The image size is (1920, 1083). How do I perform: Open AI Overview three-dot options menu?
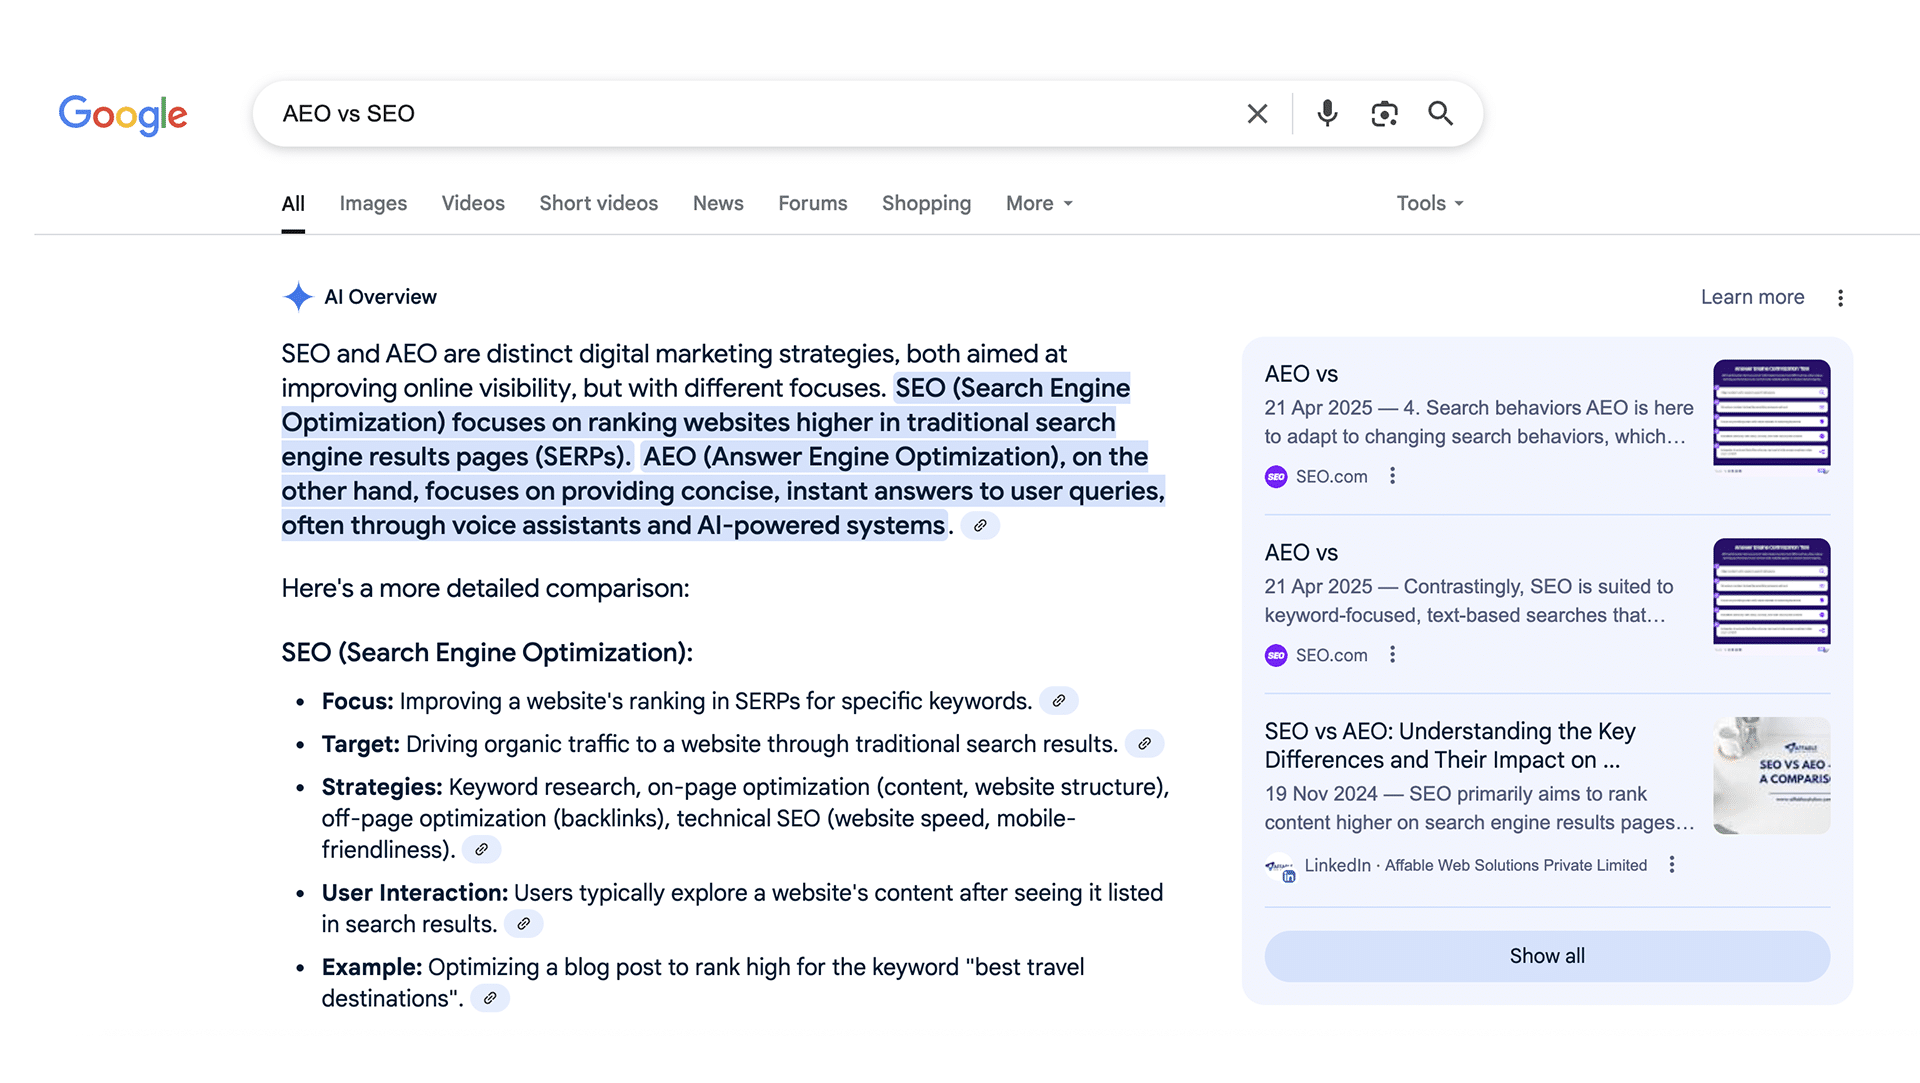1840,298
